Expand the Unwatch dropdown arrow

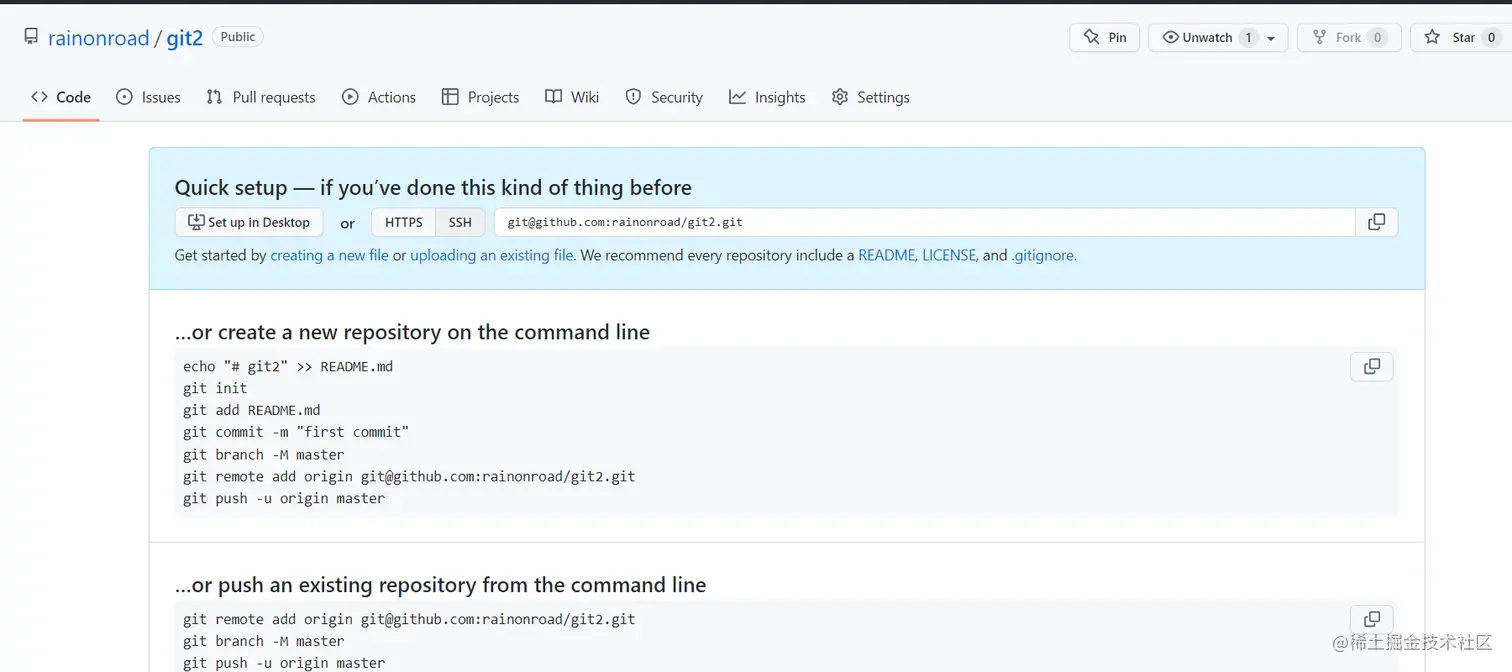pyautogui.click(x=1271, y=38)
